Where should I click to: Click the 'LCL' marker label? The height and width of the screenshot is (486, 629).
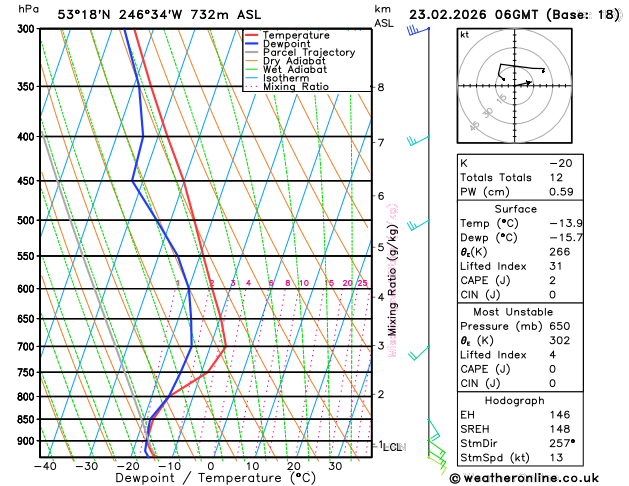392,447
